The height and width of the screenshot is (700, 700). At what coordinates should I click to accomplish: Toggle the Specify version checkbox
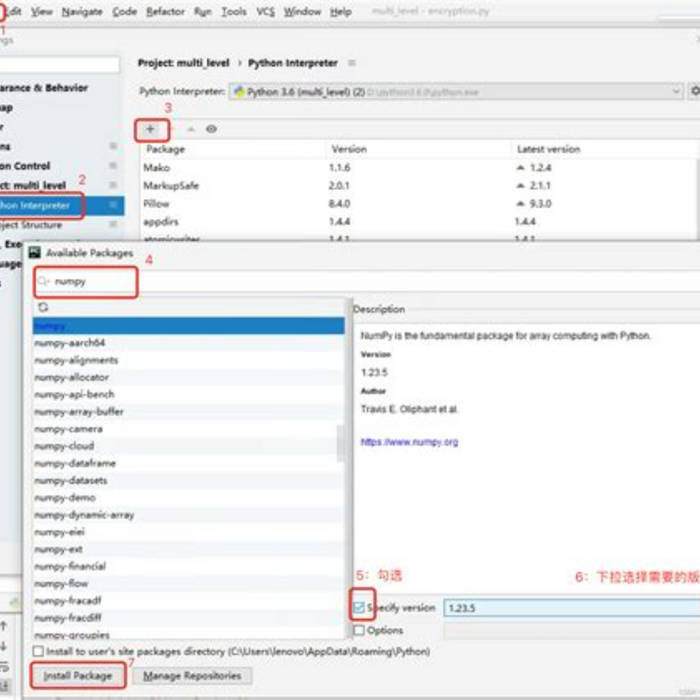360,608
